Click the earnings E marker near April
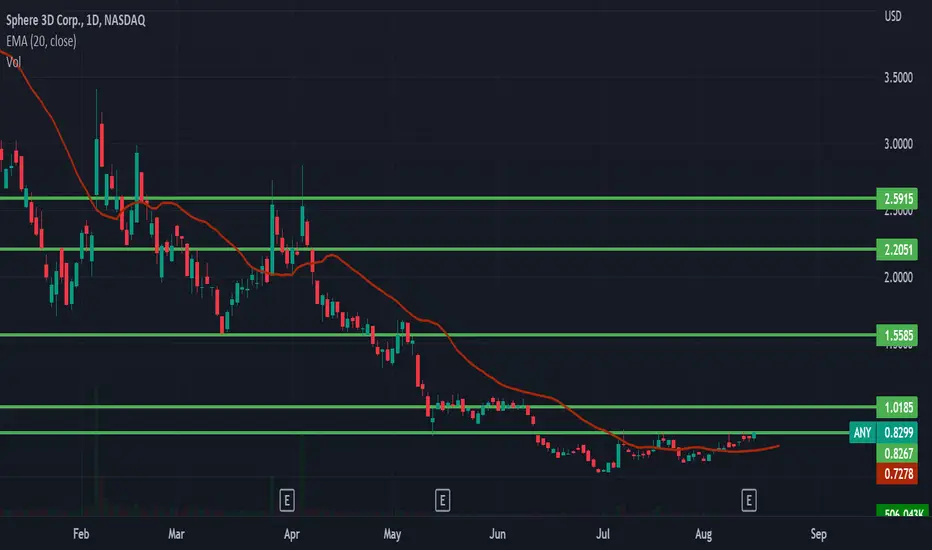This screenshot has width=932, height=550. pos(287,501)
